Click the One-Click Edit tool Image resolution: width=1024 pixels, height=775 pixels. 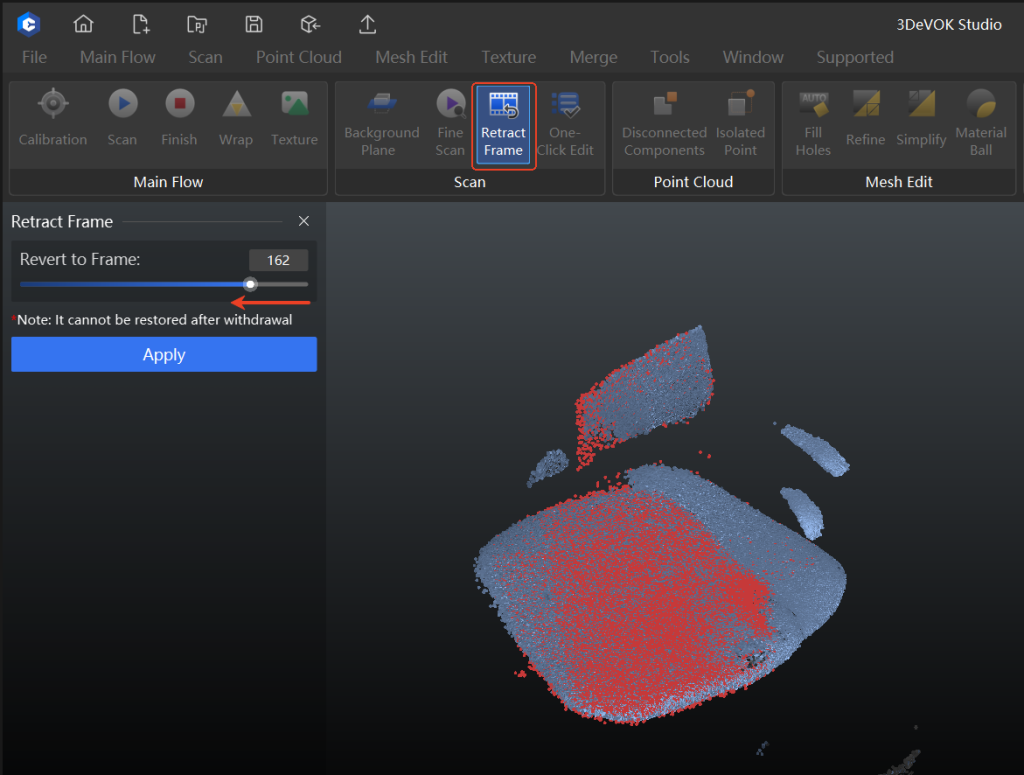point(566,118)
